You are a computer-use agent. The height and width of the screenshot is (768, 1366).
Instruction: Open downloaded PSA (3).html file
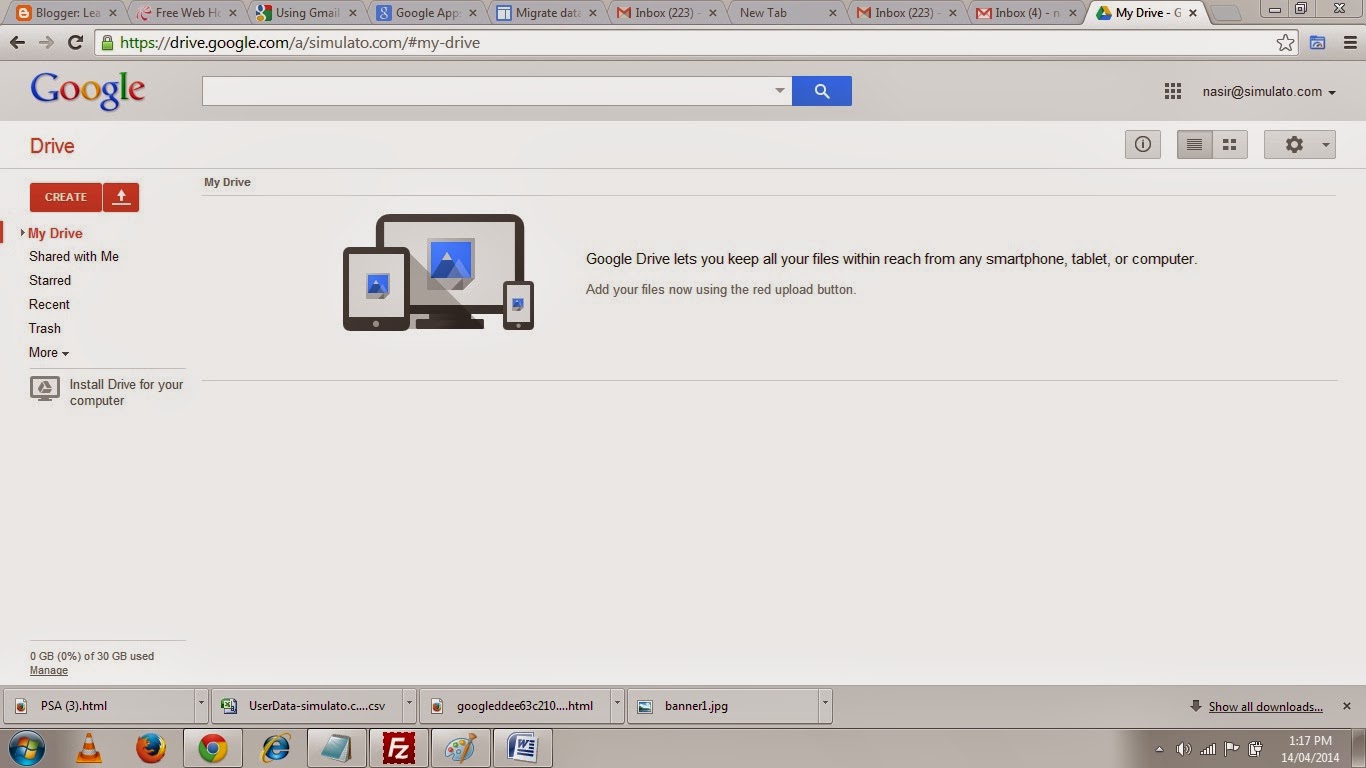pyautogui.click(x=99, y=706)
